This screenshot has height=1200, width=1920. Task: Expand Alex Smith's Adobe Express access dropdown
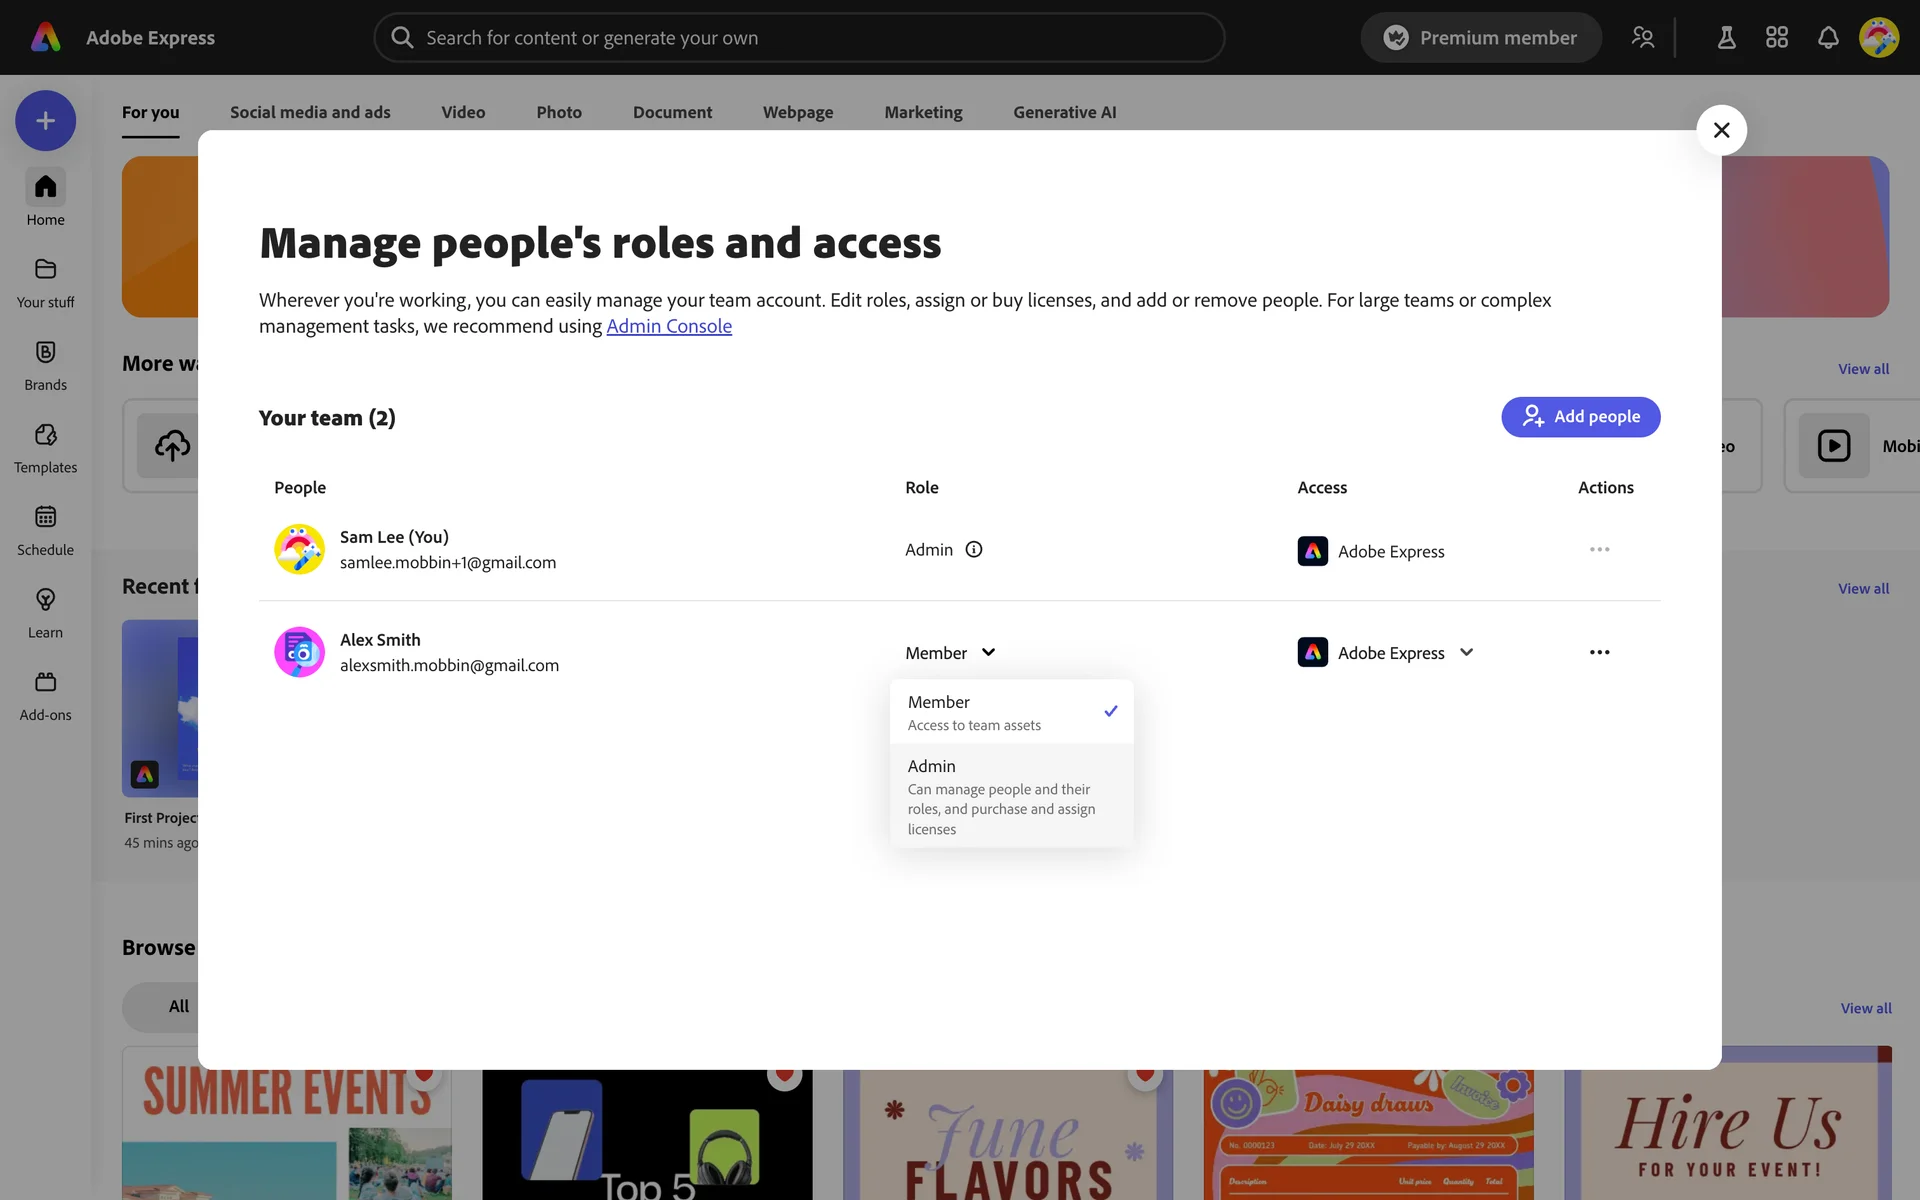1466,653
